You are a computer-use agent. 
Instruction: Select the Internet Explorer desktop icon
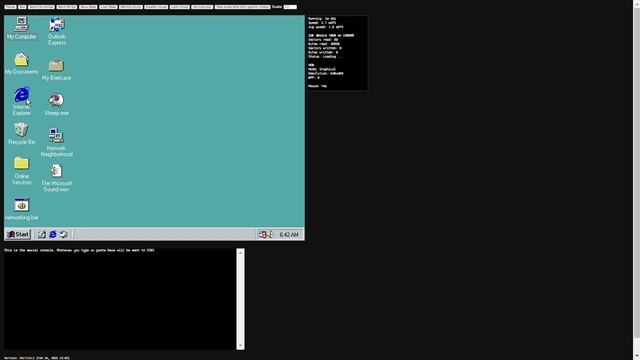click(x=21, y=101)
